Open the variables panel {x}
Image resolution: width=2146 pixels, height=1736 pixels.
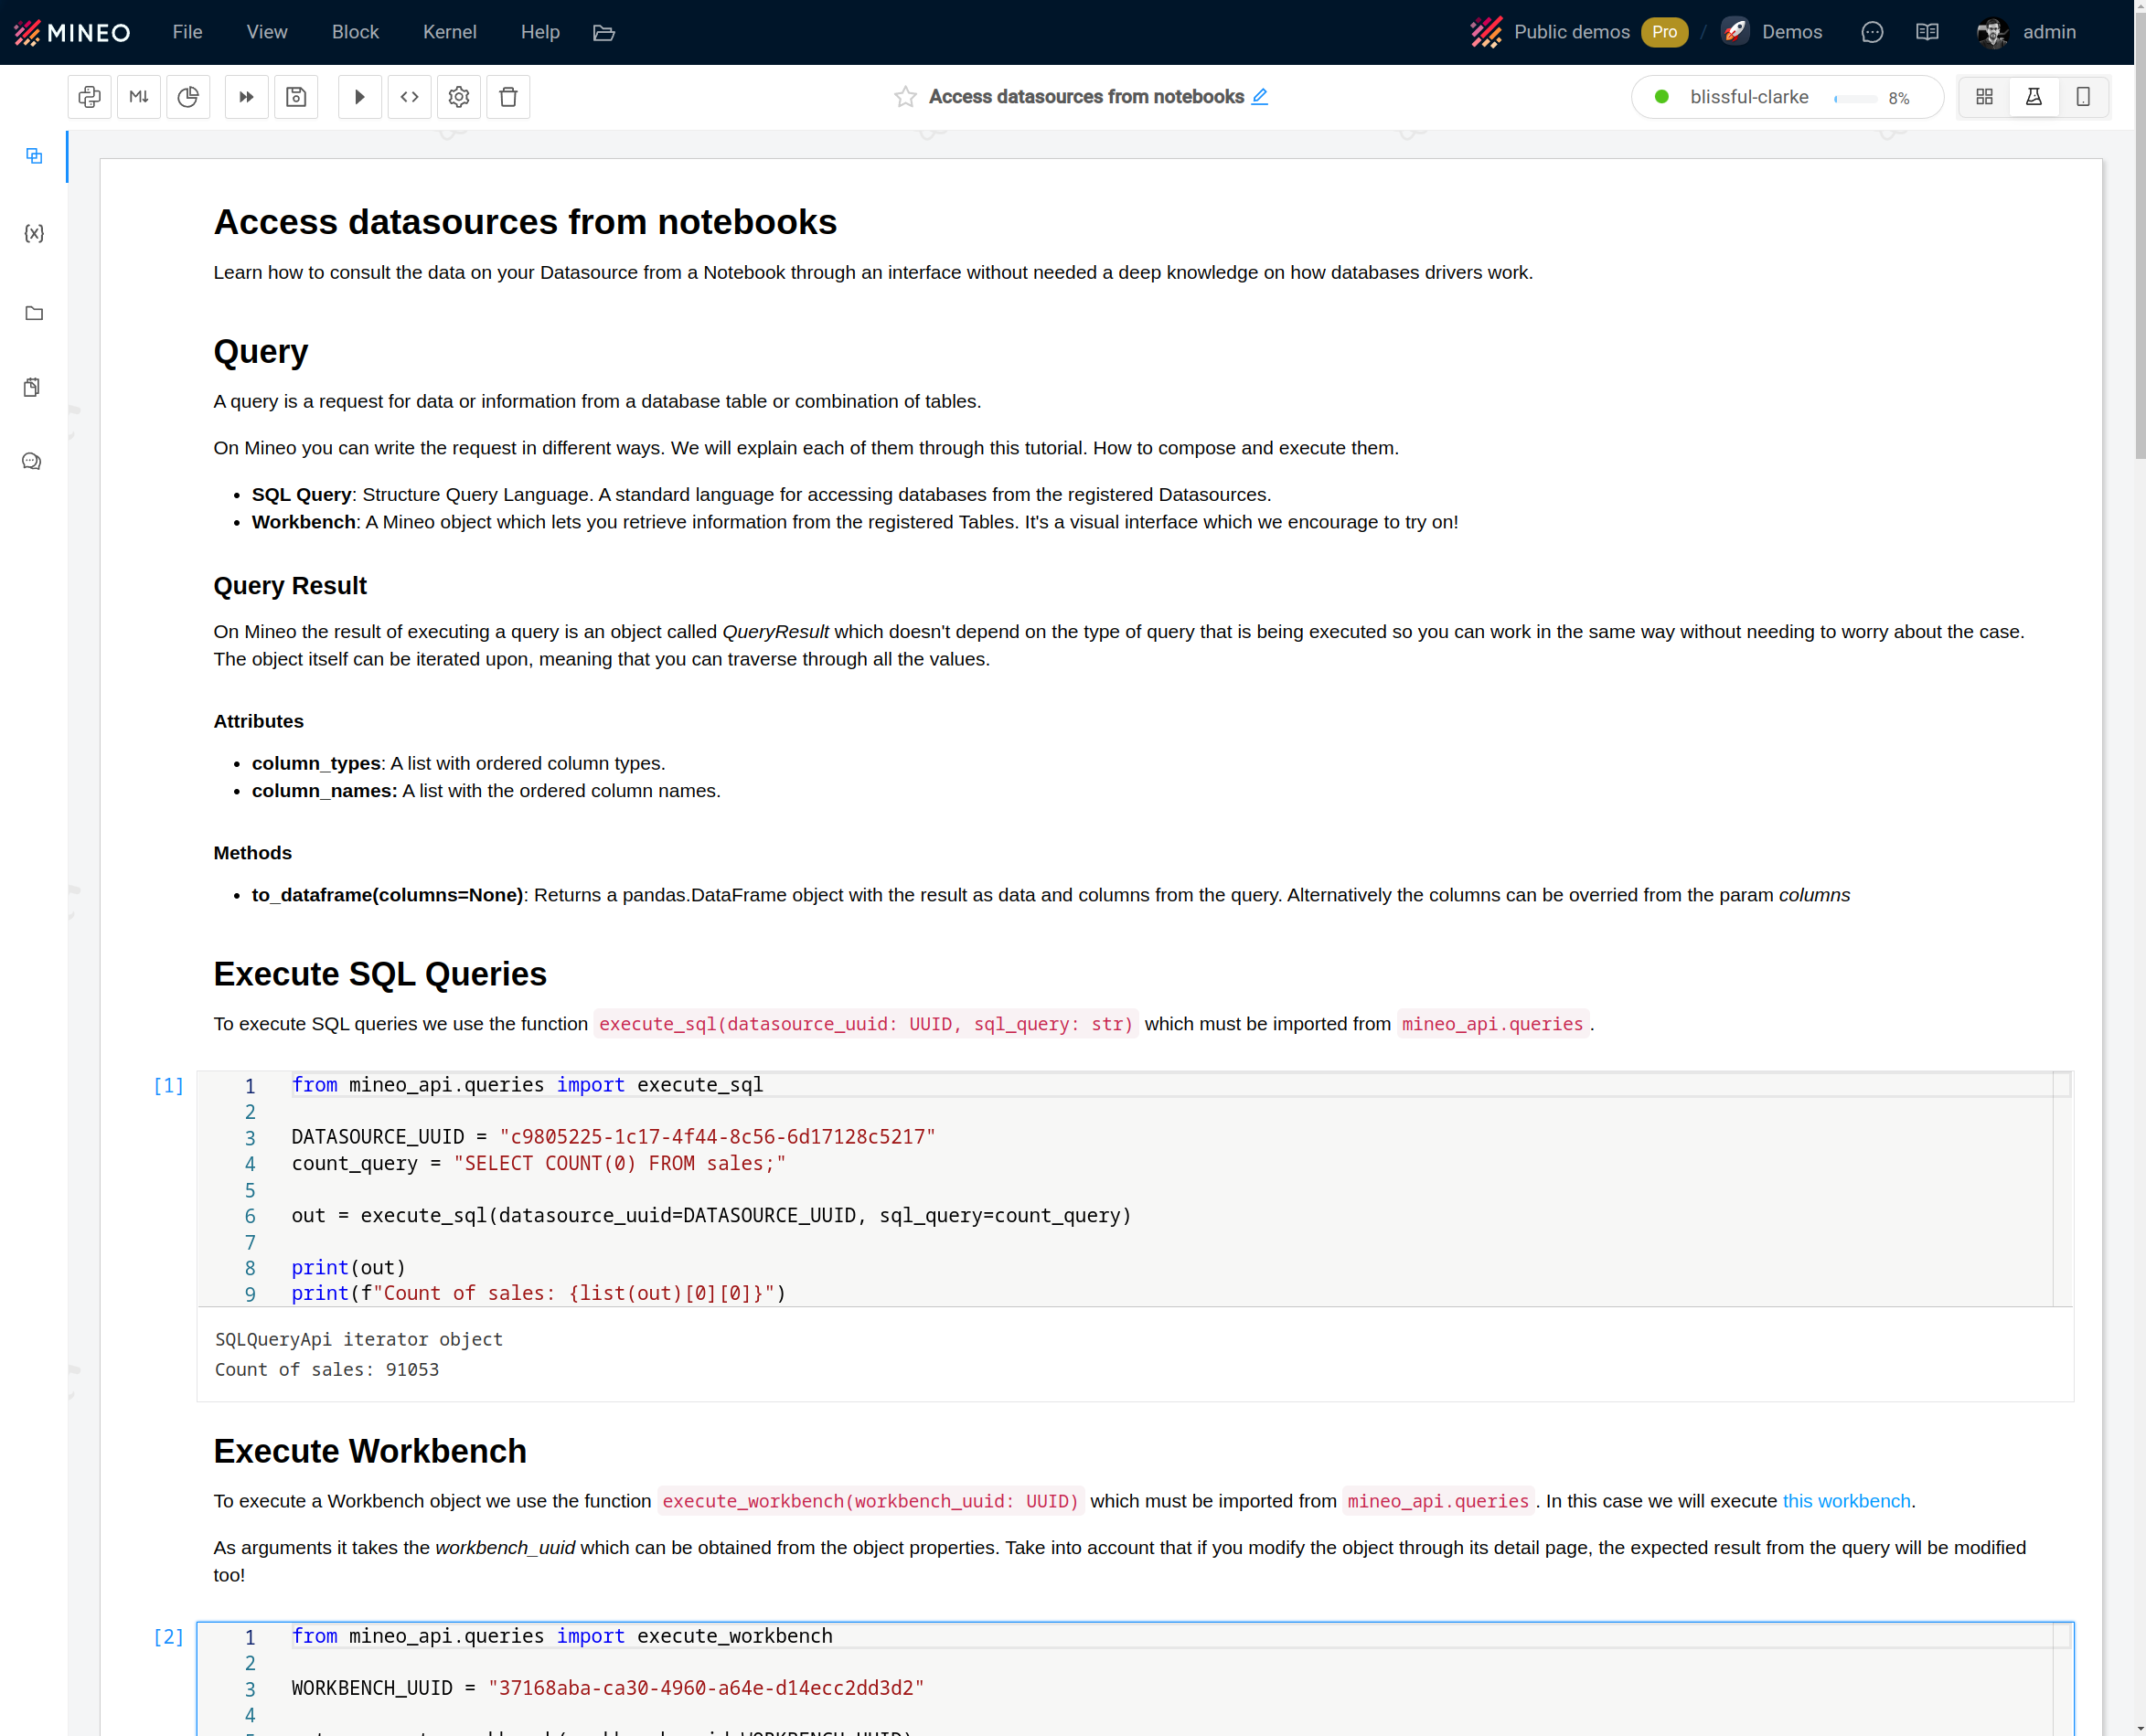pos(34,233)
